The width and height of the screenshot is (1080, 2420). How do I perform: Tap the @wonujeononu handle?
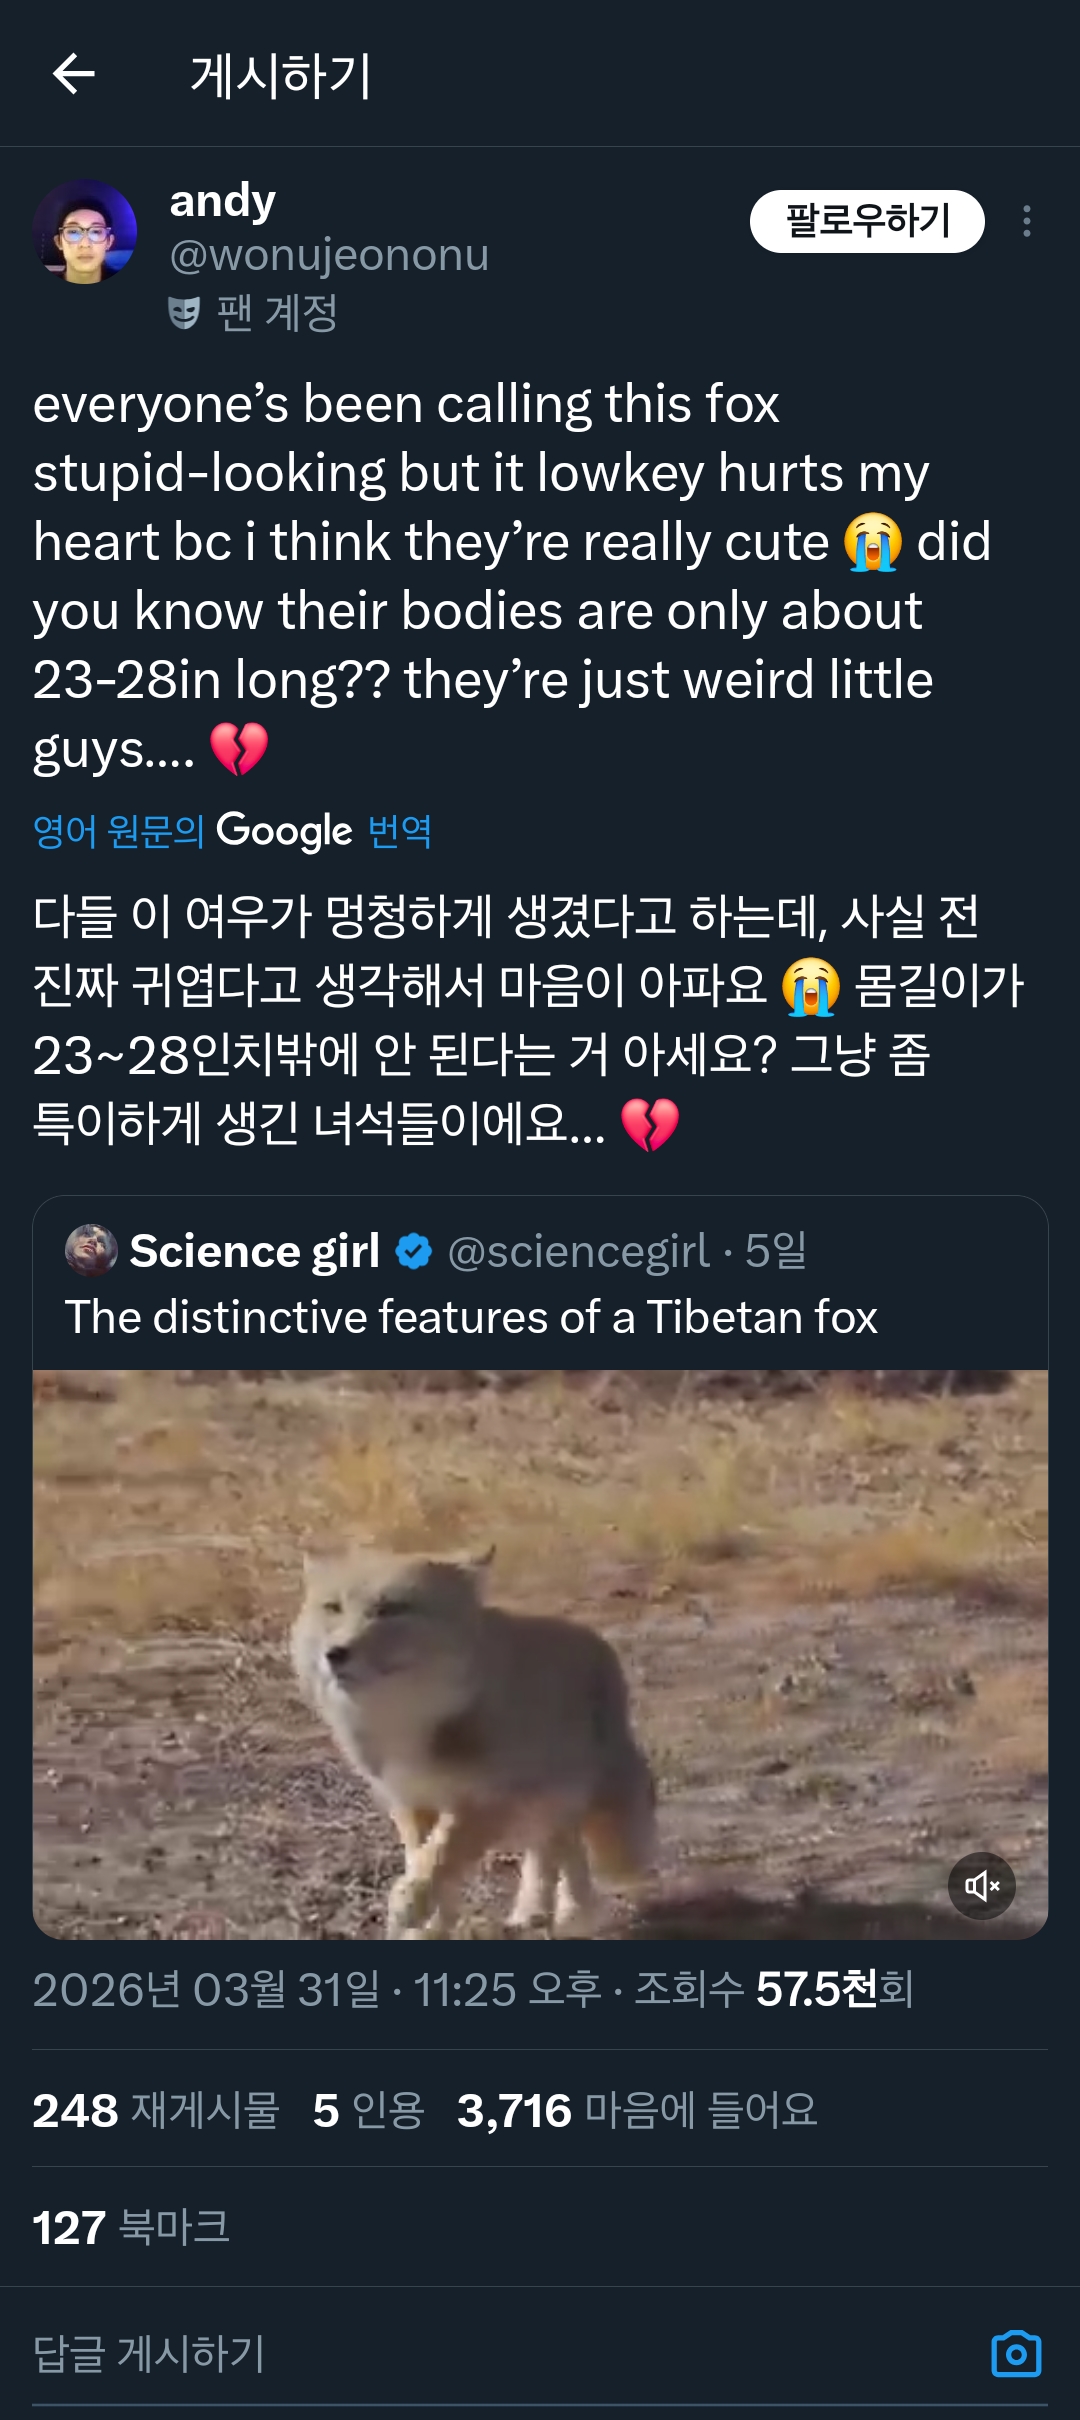point(329,256)
